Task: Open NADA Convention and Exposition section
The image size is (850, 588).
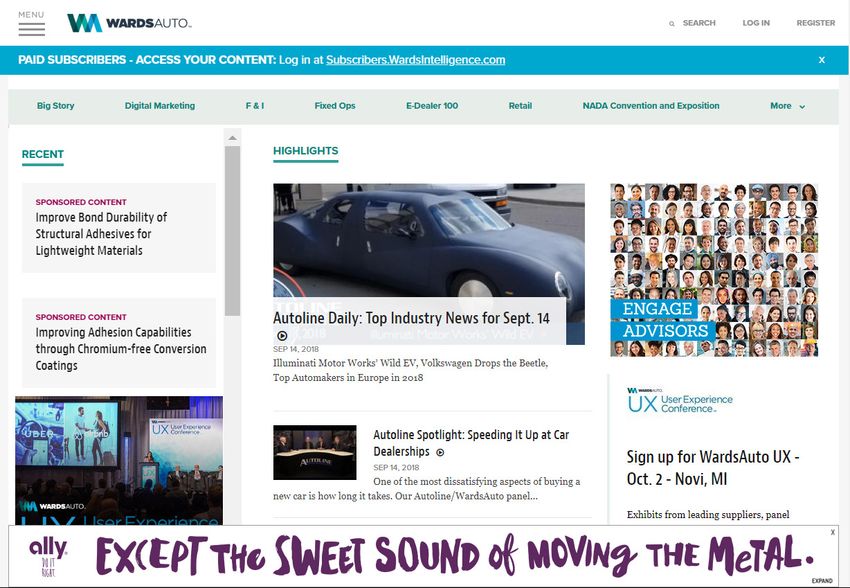Action: point(651,106)
